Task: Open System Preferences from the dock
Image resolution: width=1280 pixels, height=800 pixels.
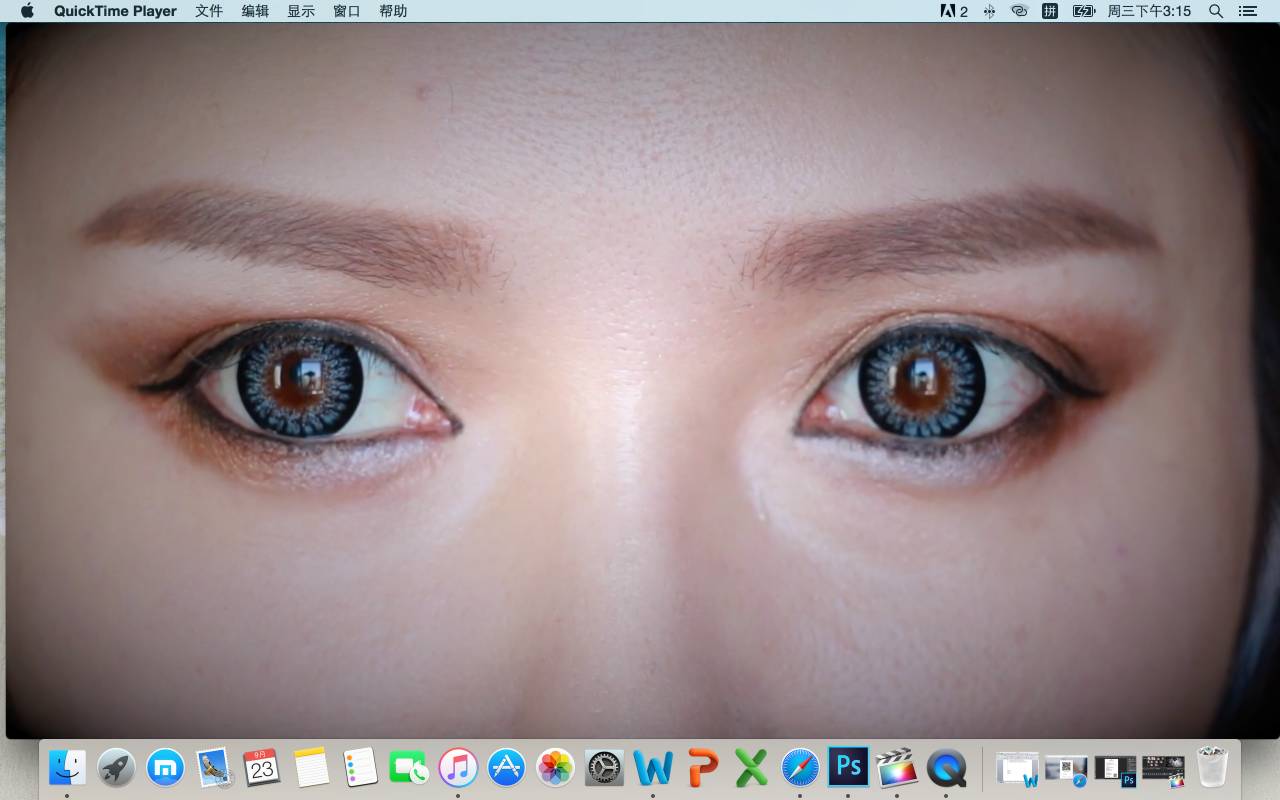Action: (604, 768)
